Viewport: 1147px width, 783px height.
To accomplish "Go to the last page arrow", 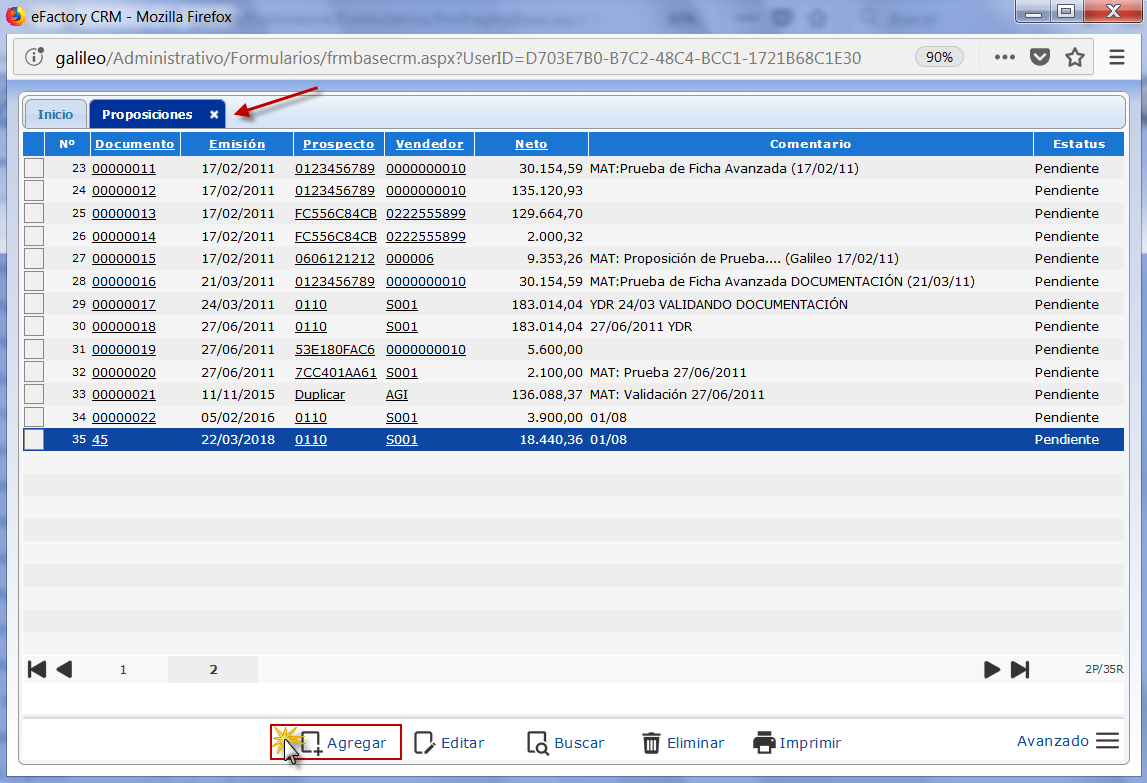I will click(x=1020, y=670).
